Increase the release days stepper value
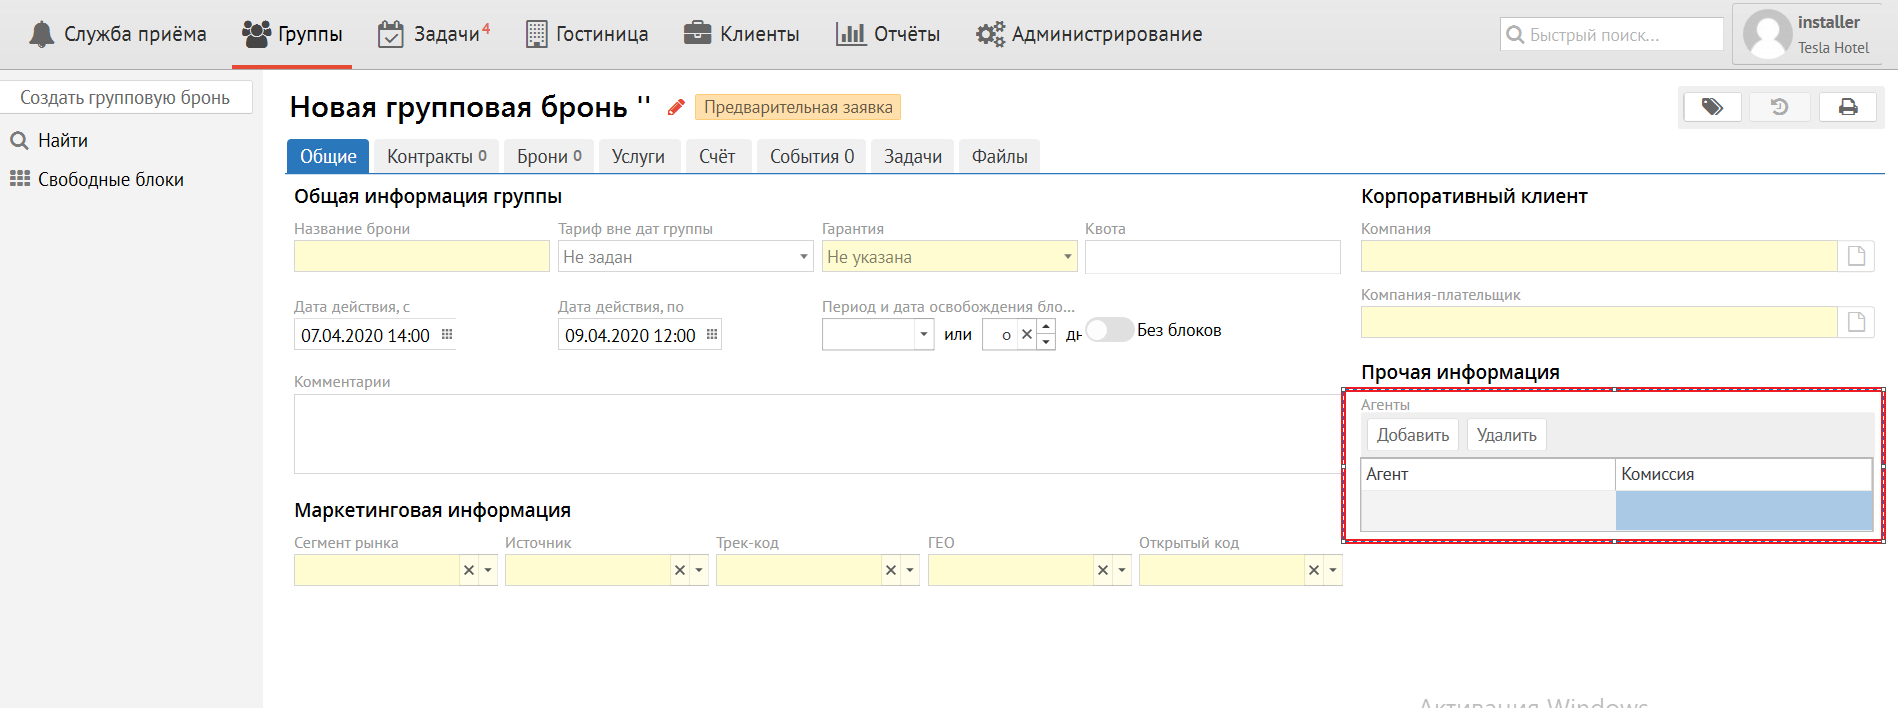 (1046, 327)
